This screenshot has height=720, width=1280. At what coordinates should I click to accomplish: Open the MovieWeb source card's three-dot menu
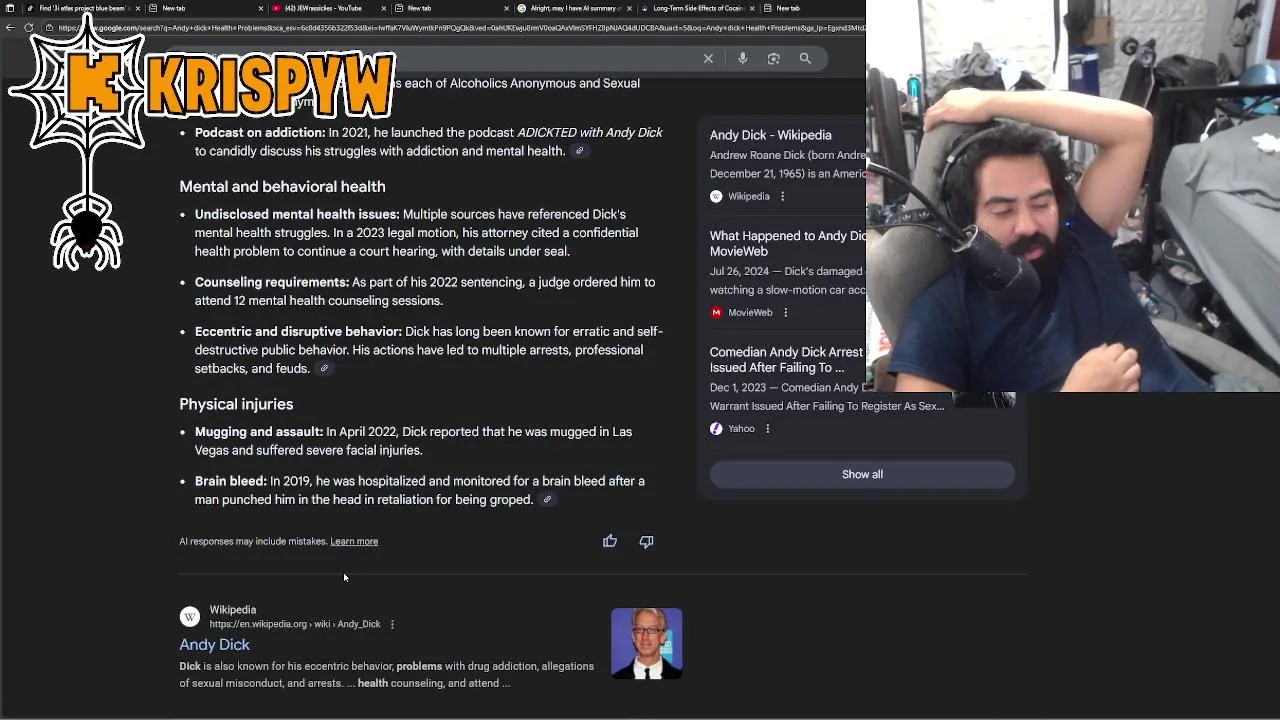click(785, 313)
